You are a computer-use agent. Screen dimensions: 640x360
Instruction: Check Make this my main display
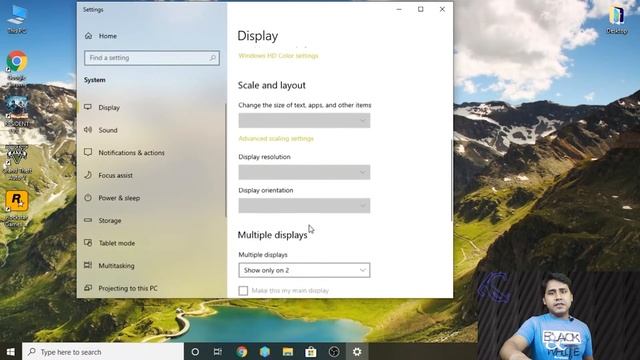[x=243, y=291]
